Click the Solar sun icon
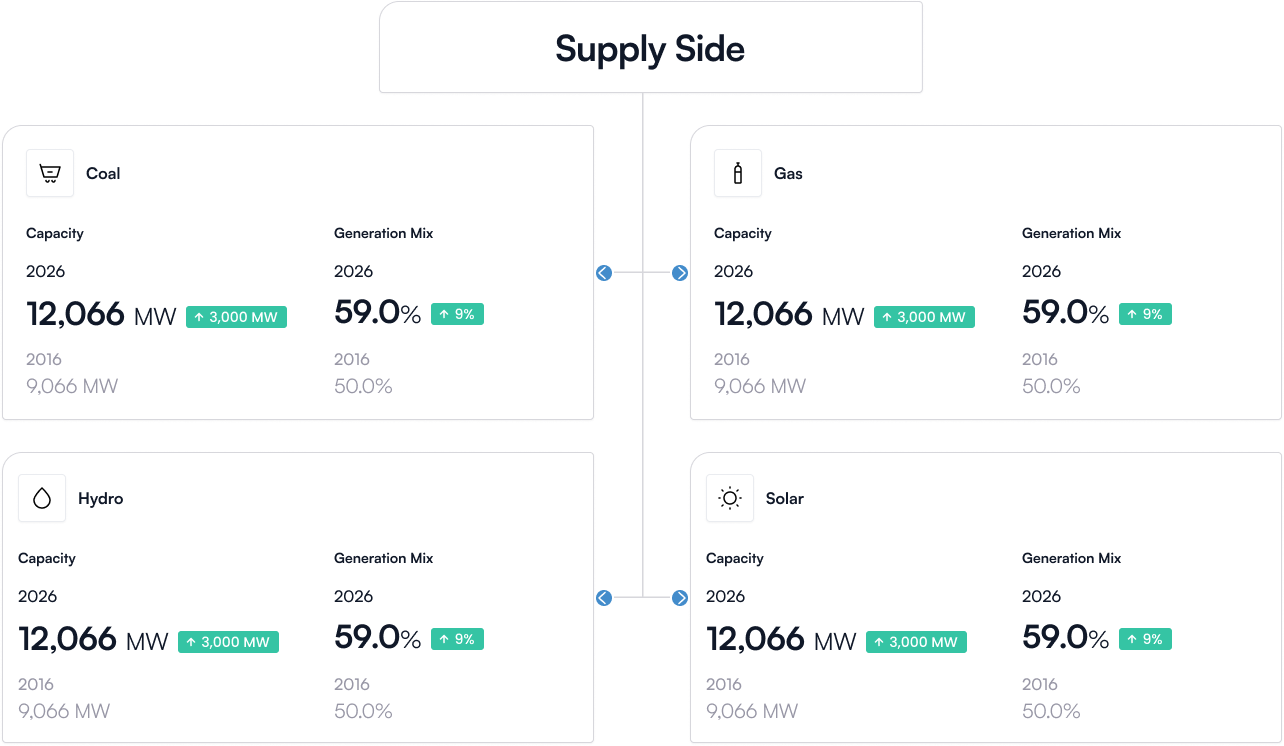The width and height of the screenshot is (1284, 746). coord(730,498)
